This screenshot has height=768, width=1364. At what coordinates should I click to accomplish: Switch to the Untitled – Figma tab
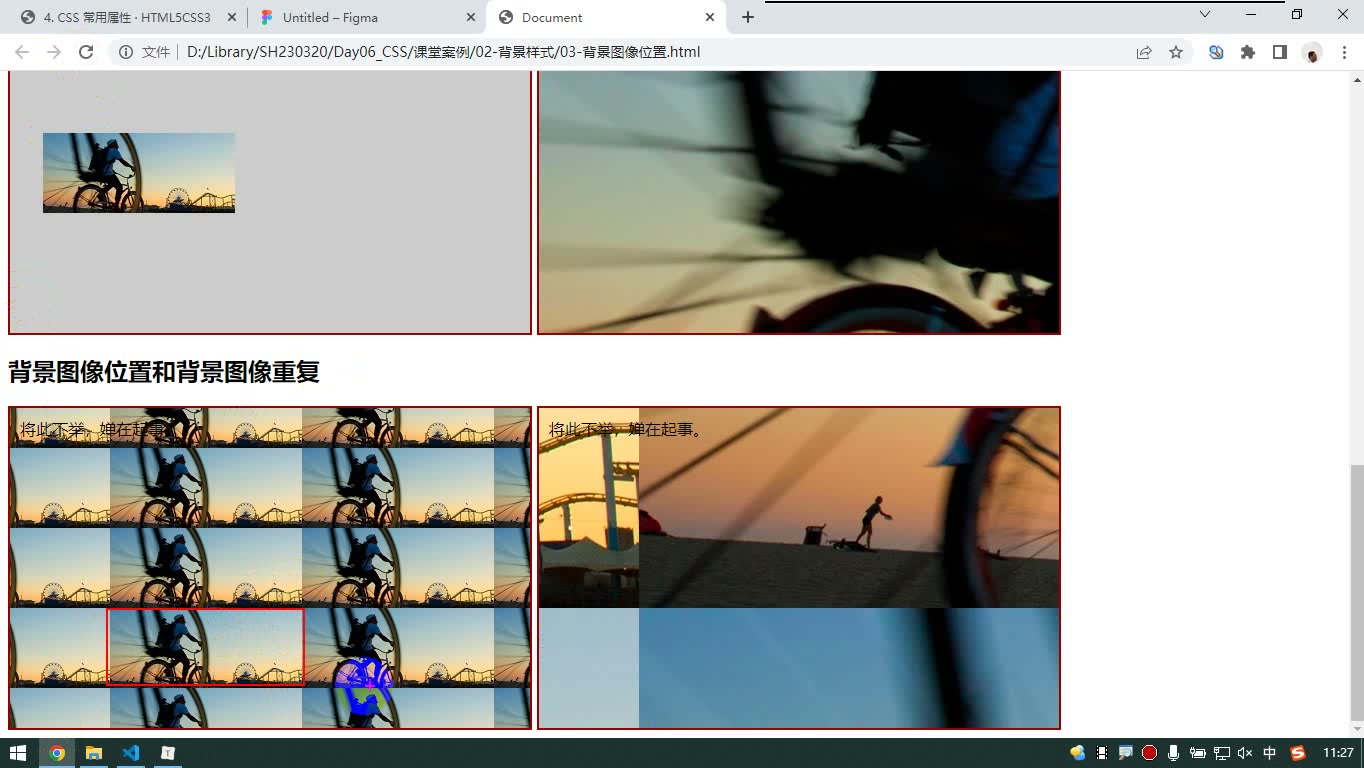click(366, 17)
